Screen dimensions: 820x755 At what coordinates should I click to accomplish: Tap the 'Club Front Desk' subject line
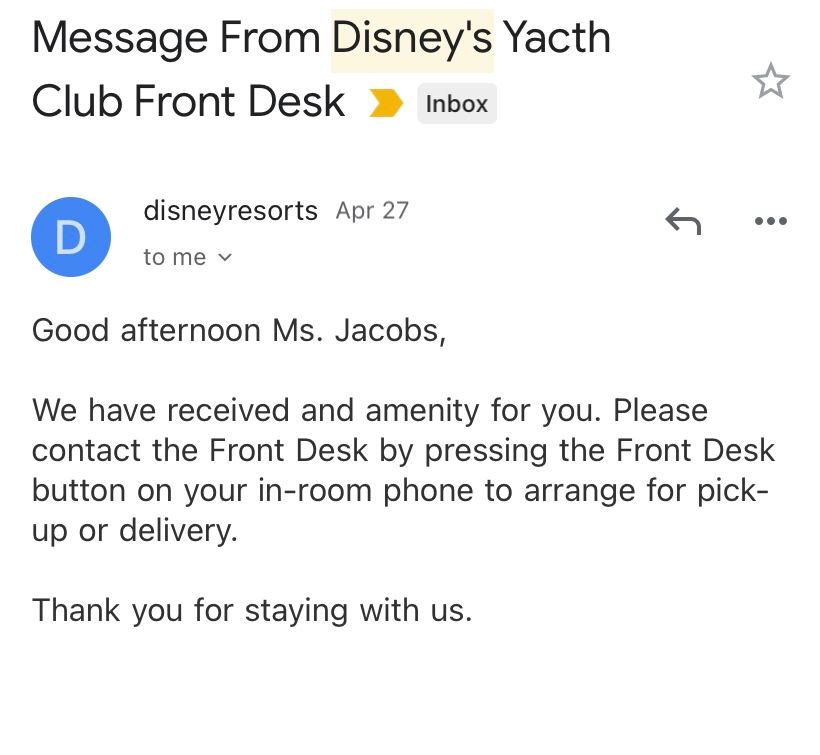coord(188,101)
